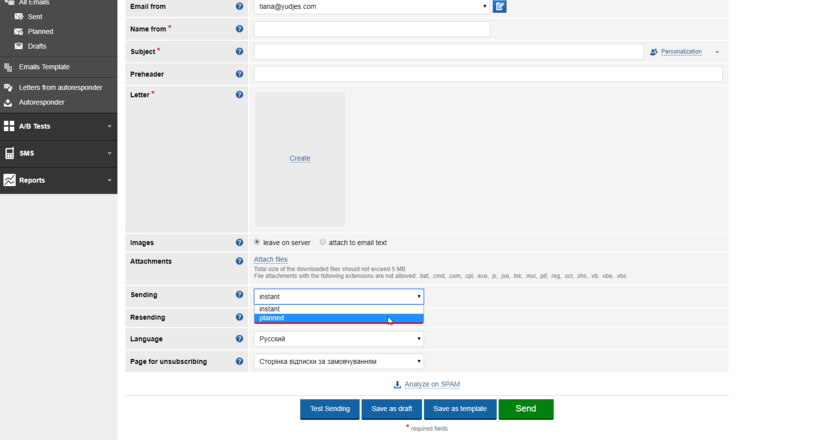
Task: Open help icon for Images
Action: point(239,242)
